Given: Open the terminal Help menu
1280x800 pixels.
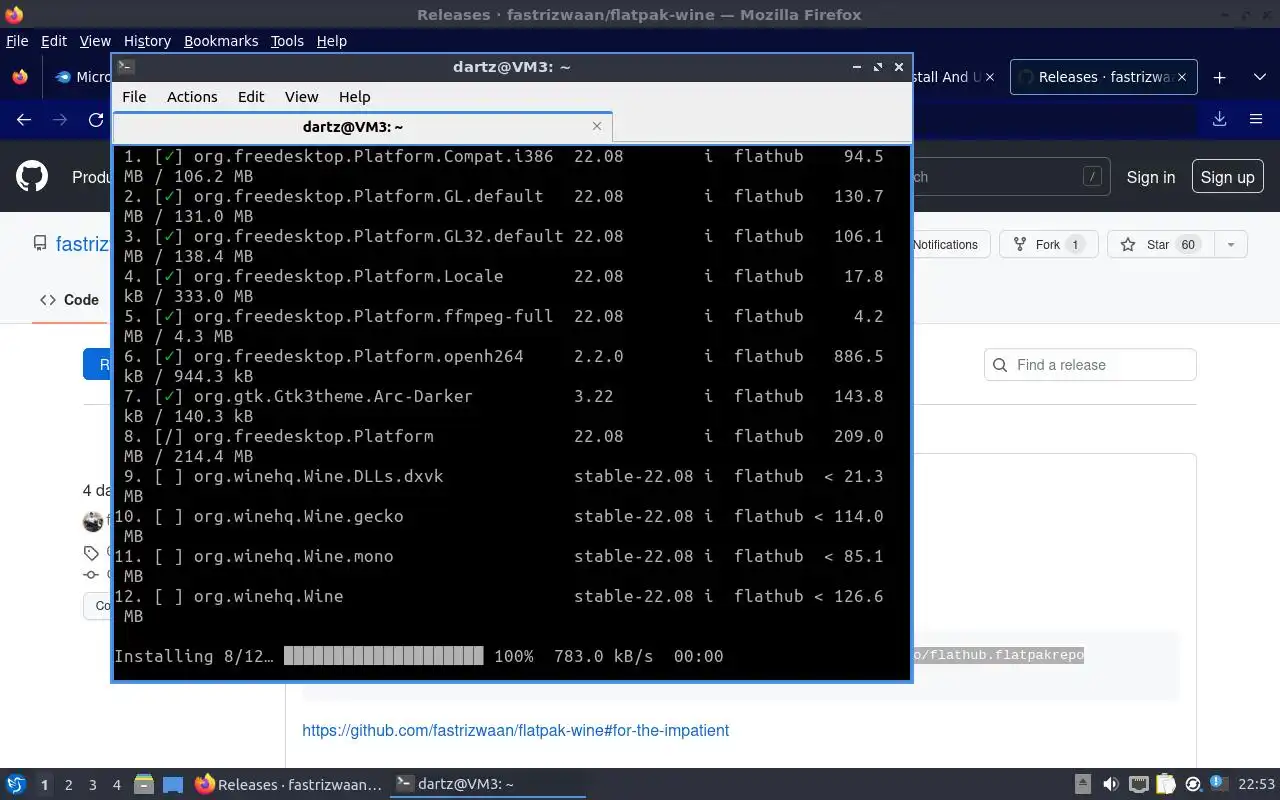Looking at the screenshot, I should 354,97.
